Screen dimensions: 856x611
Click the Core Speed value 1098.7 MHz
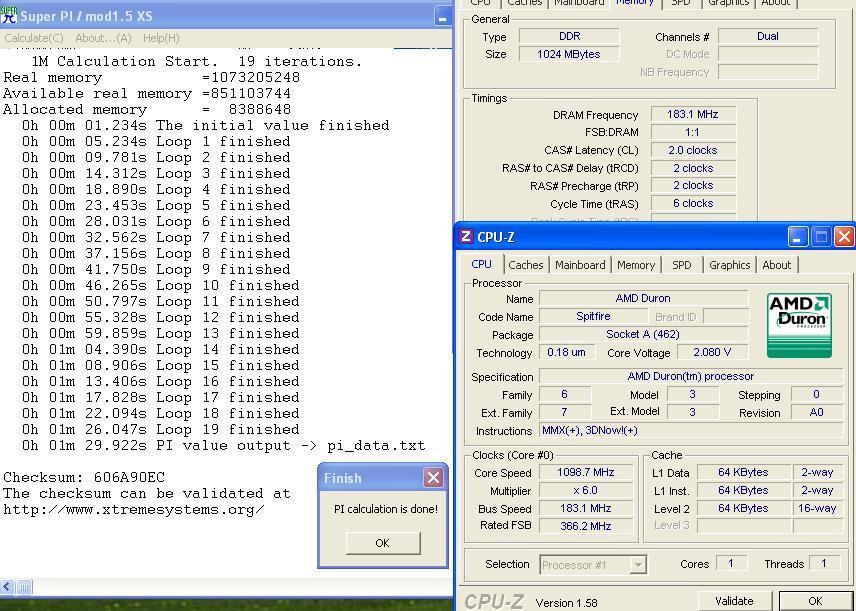[x=586, y=472]
